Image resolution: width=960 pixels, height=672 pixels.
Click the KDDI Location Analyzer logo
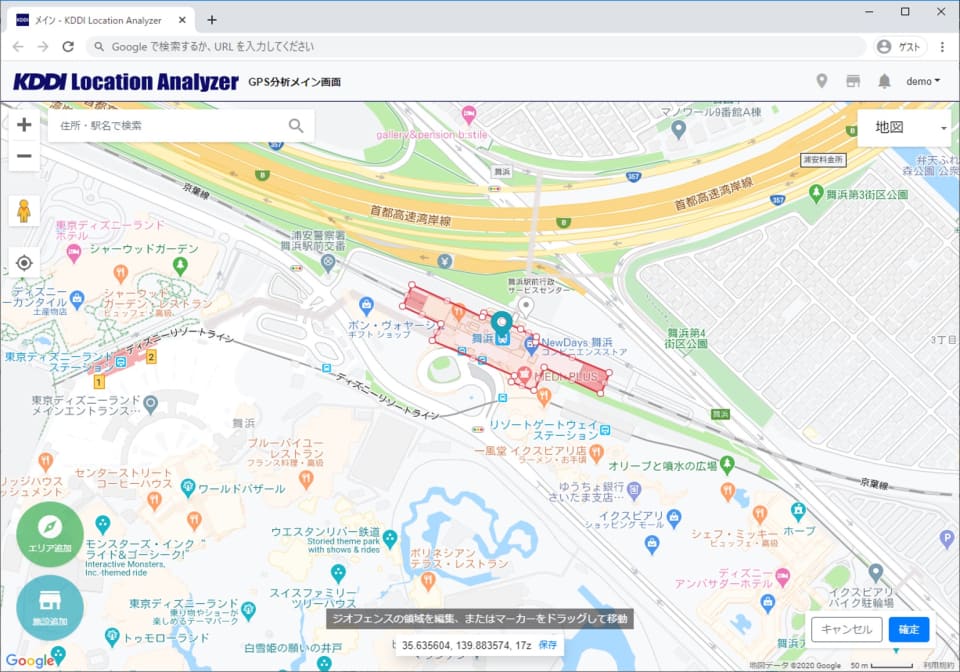point(126,81)
